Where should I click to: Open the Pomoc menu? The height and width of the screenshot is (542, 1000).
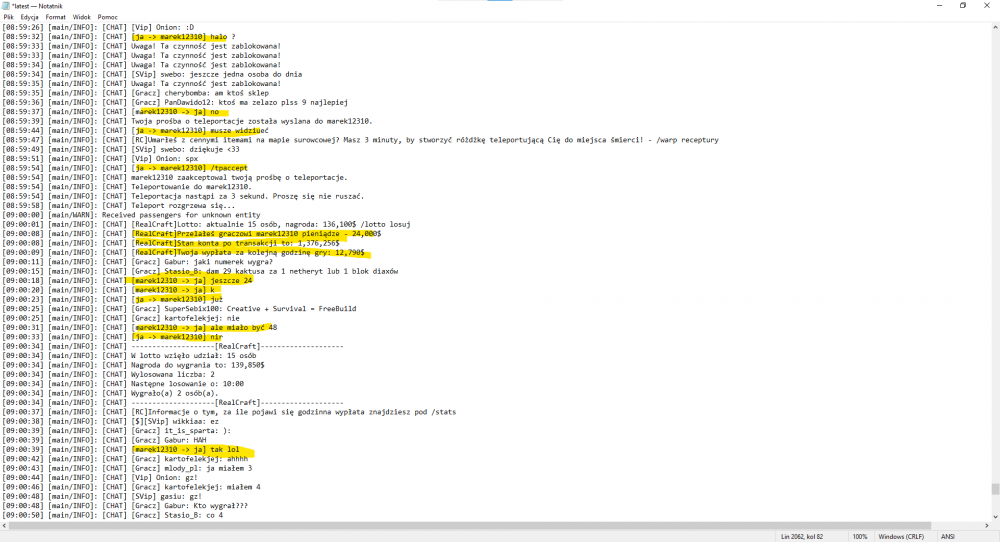[x=107, y=17]
